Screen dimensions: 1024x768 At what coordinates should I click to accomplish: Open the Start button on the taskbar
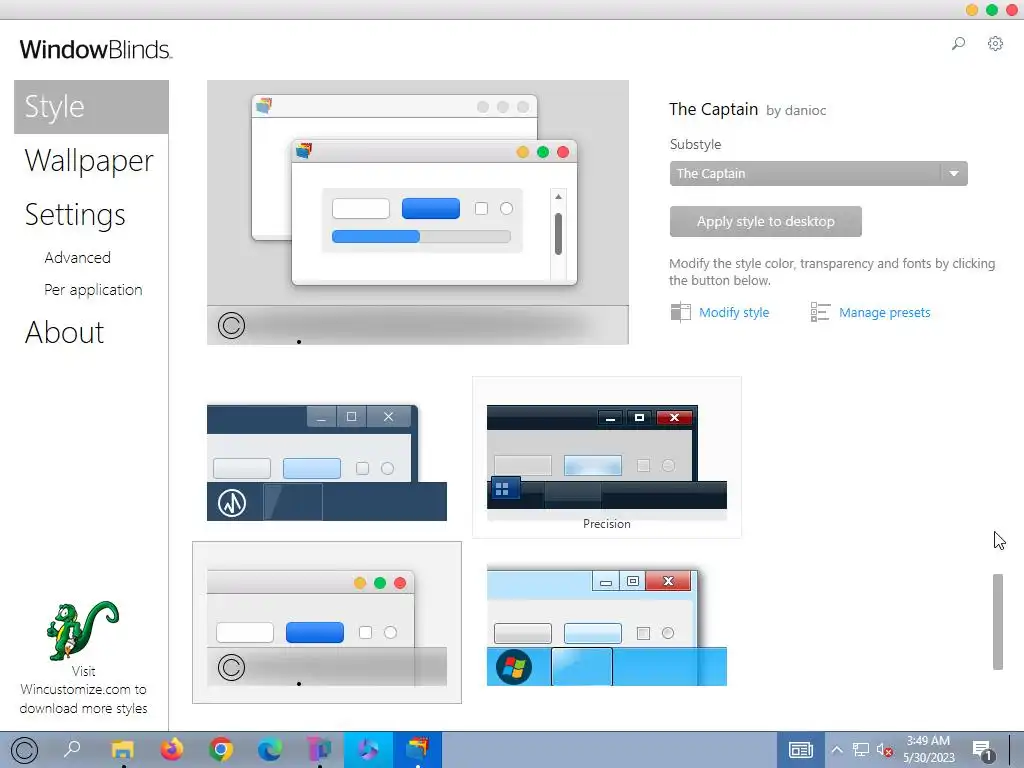24,750
